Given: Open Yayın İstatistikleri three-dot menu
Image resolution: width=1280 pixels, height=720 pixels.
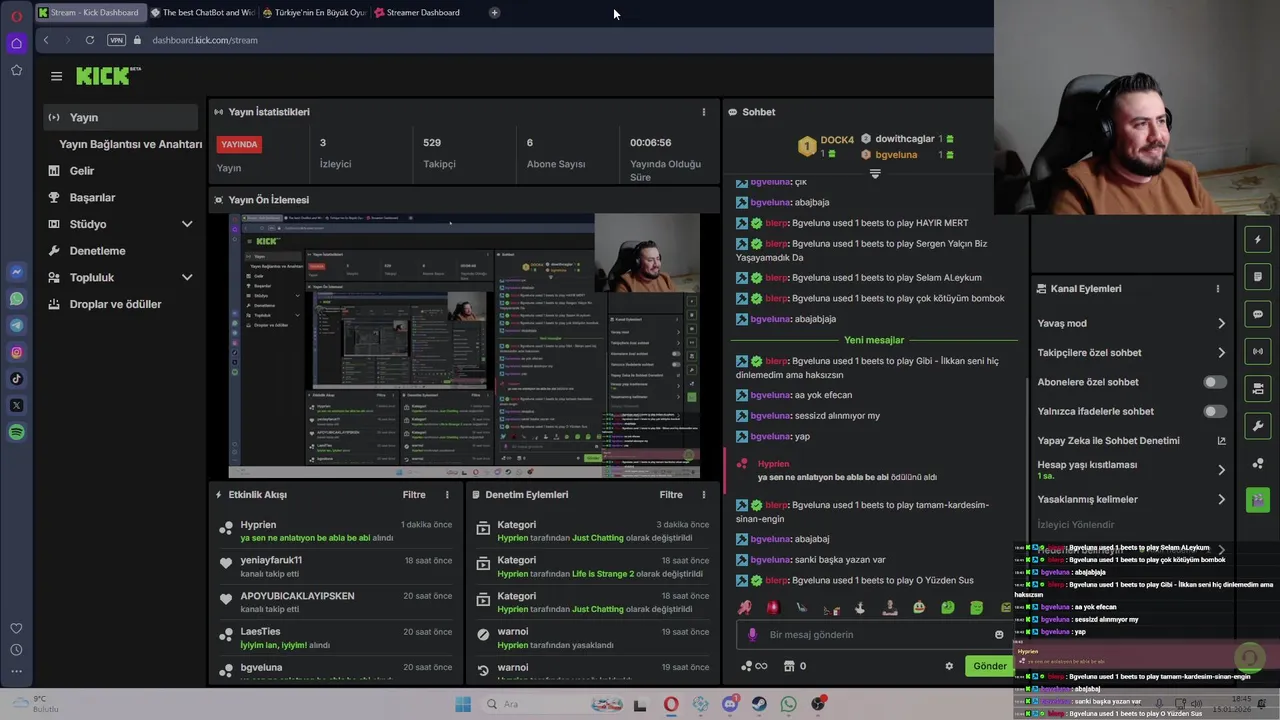Looking at the screenshot, I should 703,112.
